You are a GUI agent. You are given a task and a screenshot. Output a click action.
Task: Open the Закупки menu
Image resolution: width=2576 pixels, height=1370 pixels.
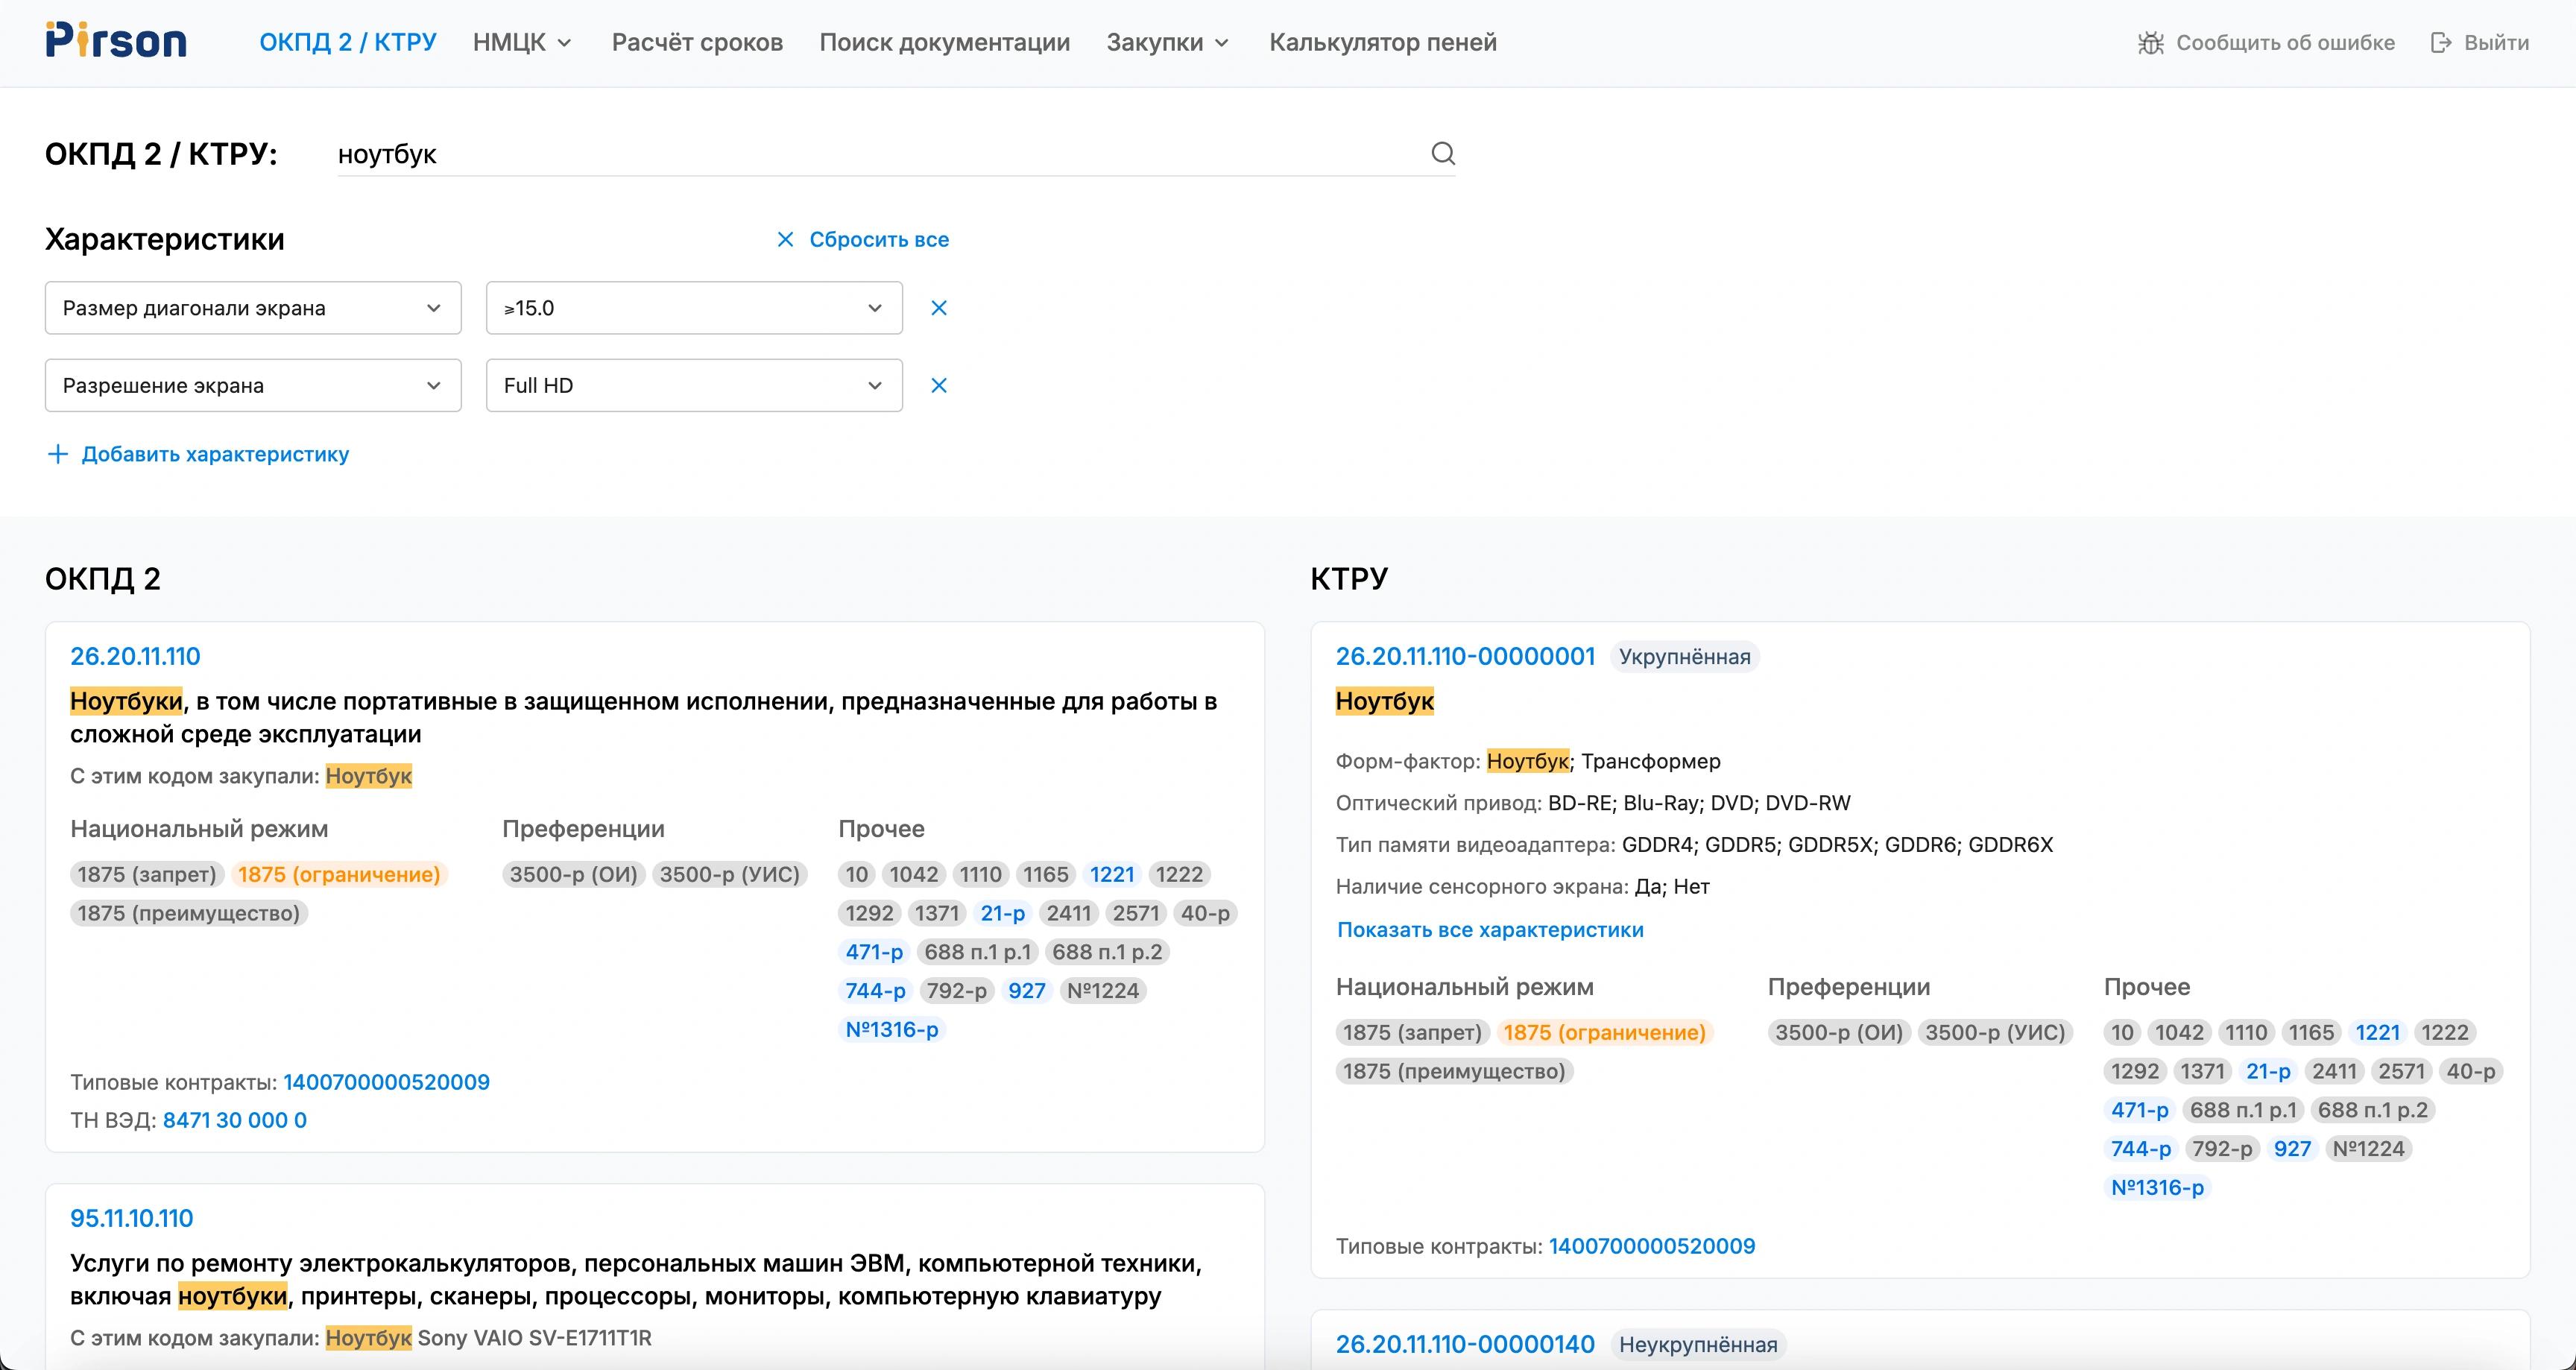point(1166,43)
